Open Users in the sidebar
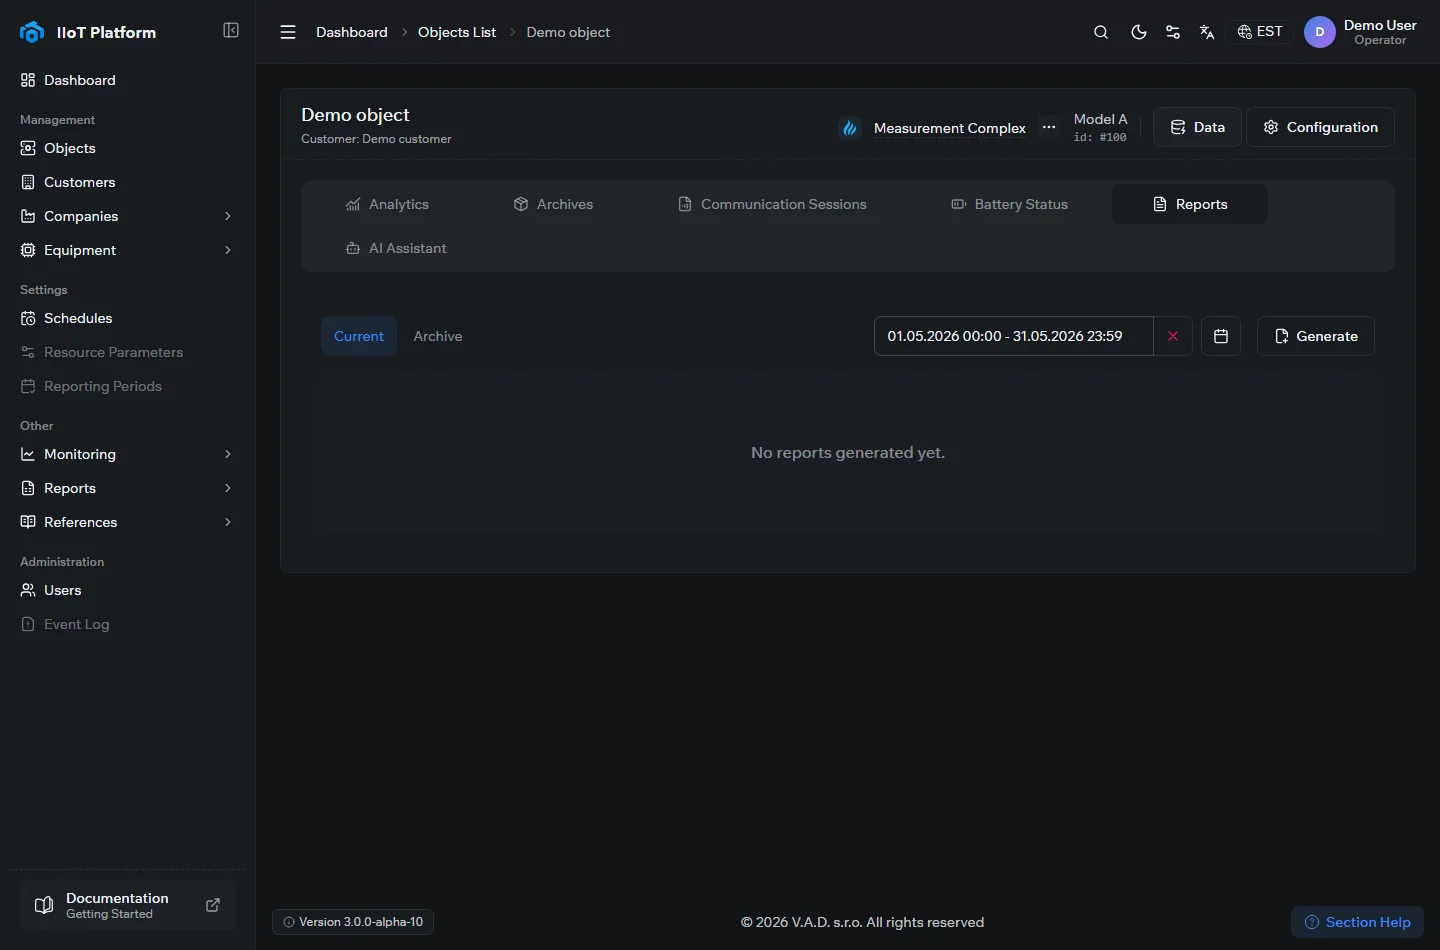The image size is (1440, 950). 127,590
